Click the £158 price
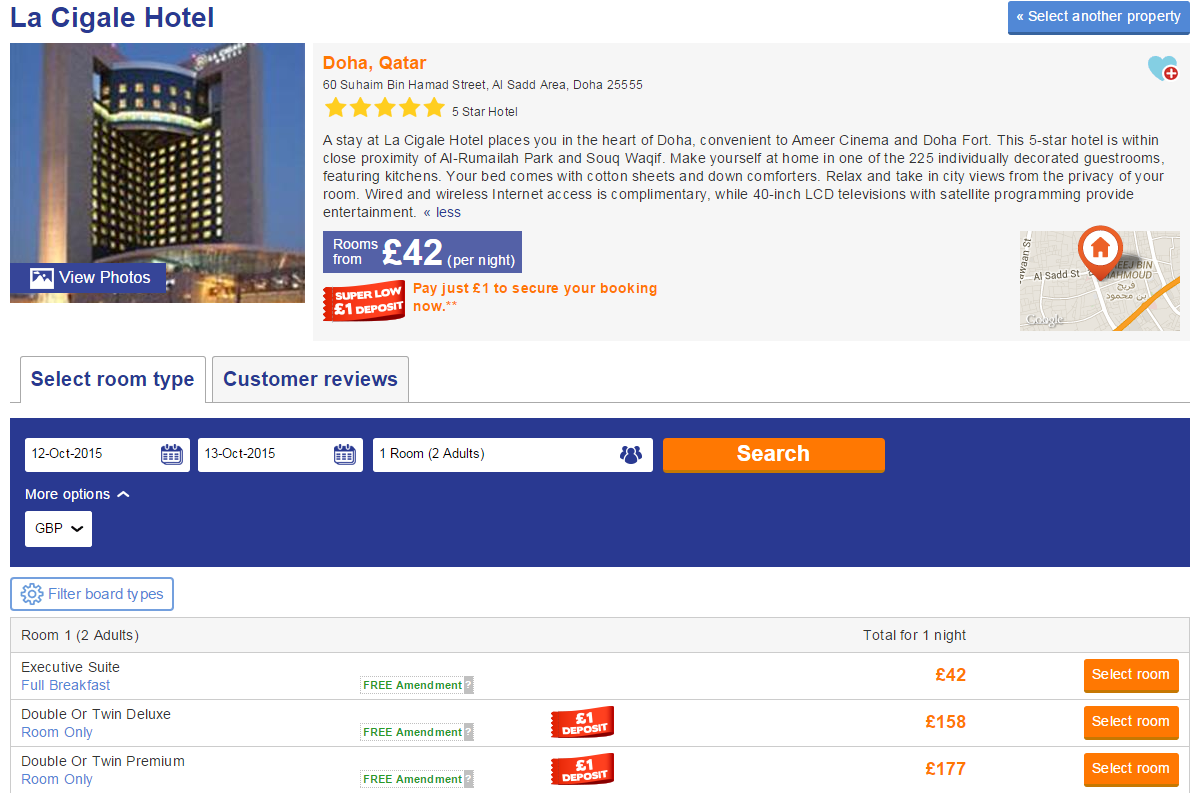The height and width of the screenshot is (793, 1198). pos(945,722)
